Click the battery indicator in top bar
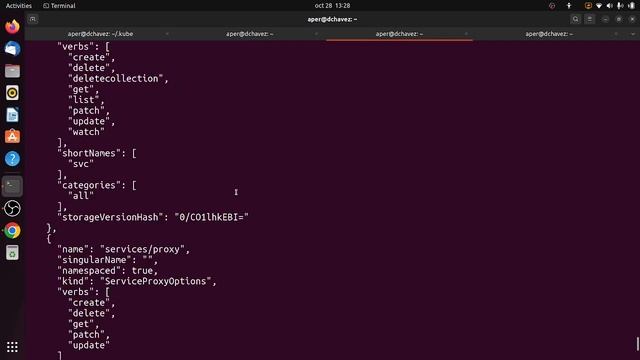Screen dimensions: 640x360 [x=631, y=6]
